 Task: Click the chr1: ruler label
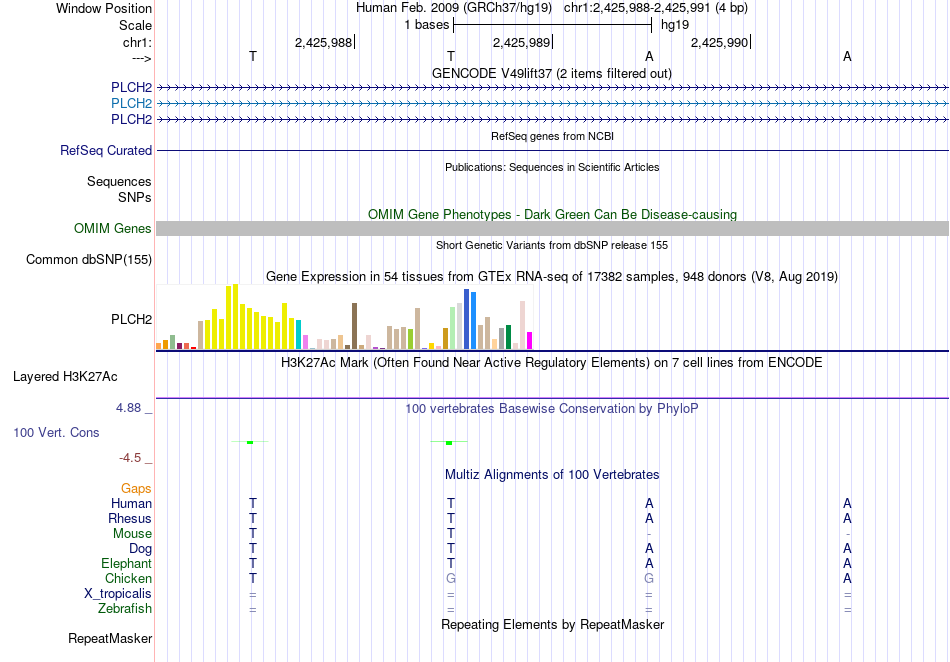click(137, 42)
